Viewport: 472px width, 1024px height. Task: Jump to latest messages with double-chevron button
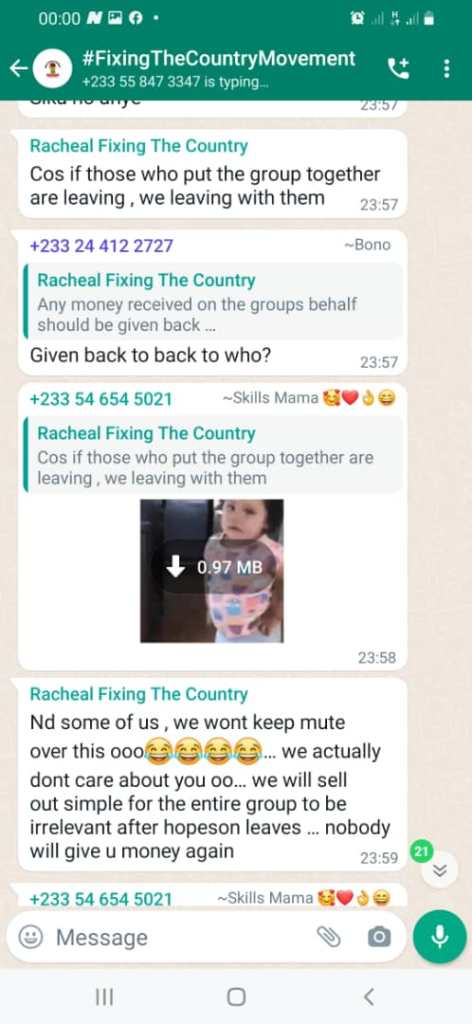(439, 871)
